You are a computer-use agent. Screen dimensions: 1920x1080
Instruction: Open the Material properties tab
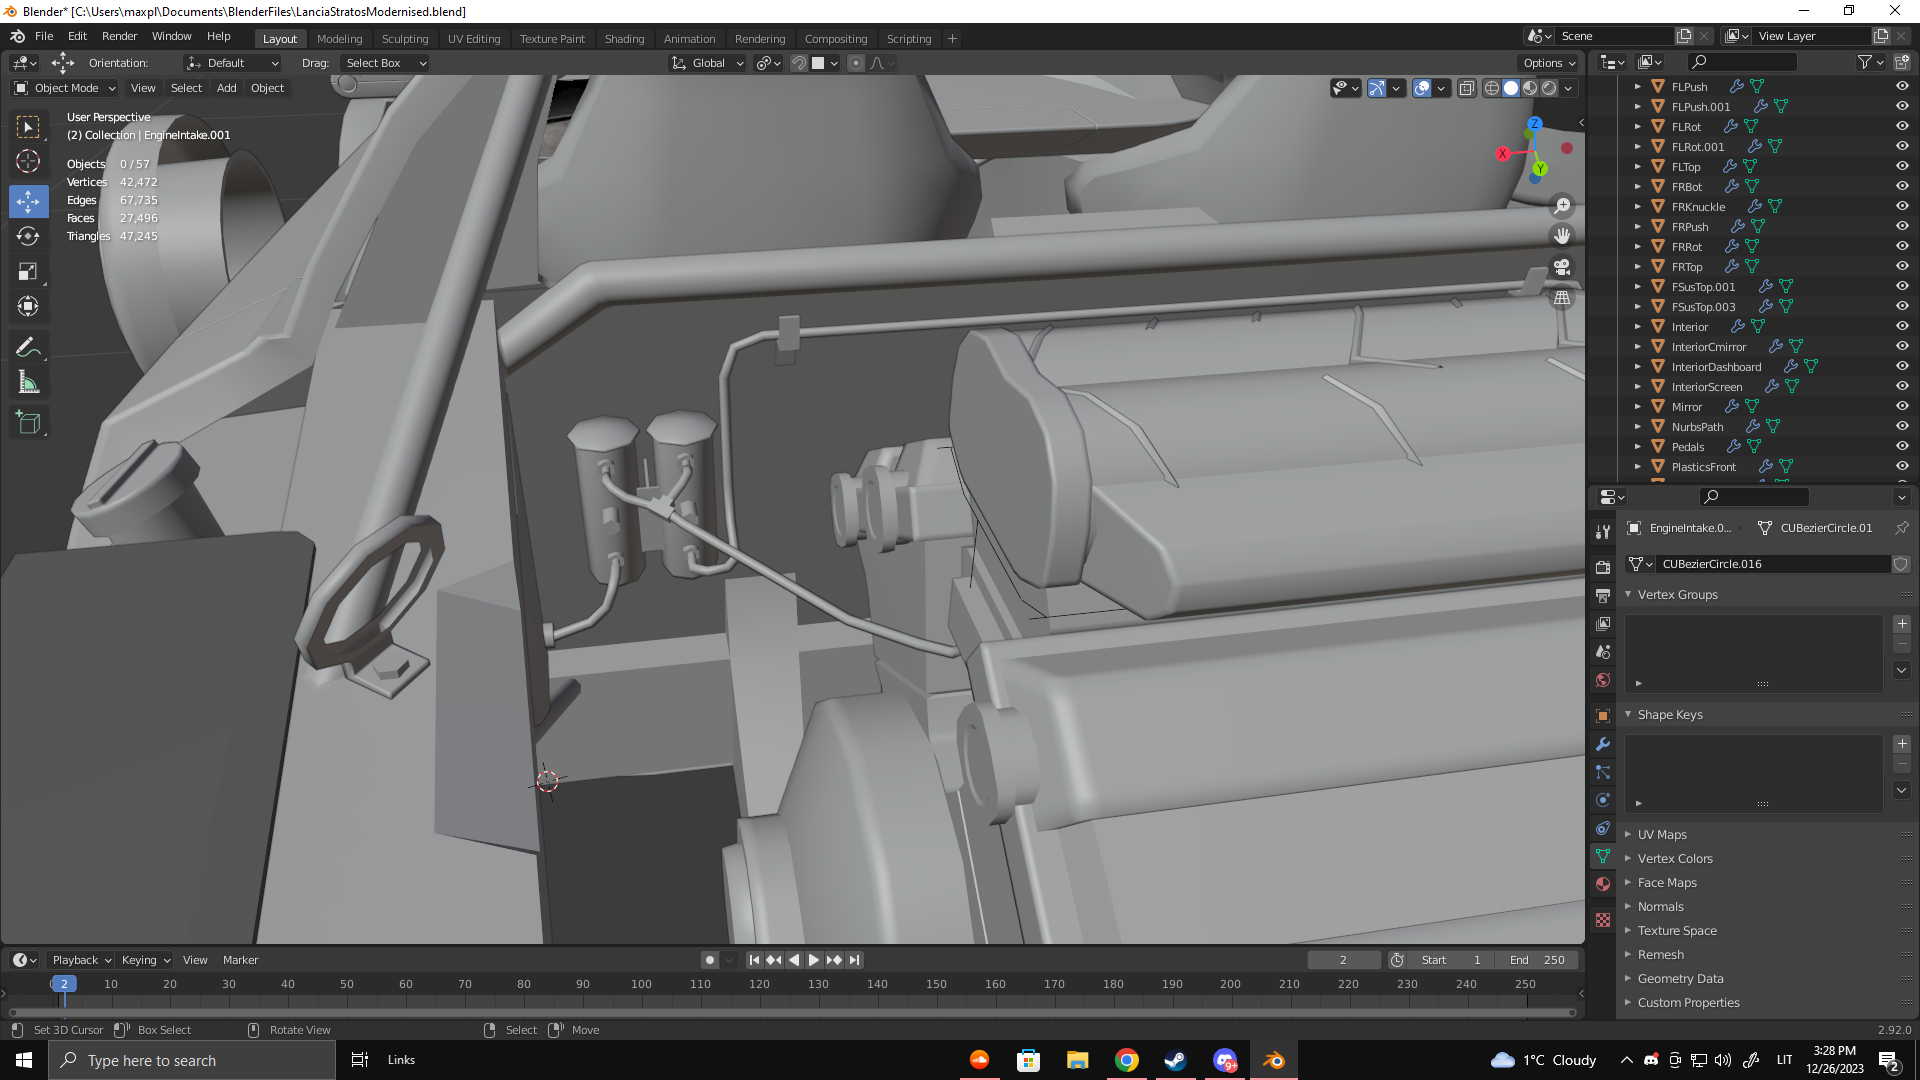1603,884
